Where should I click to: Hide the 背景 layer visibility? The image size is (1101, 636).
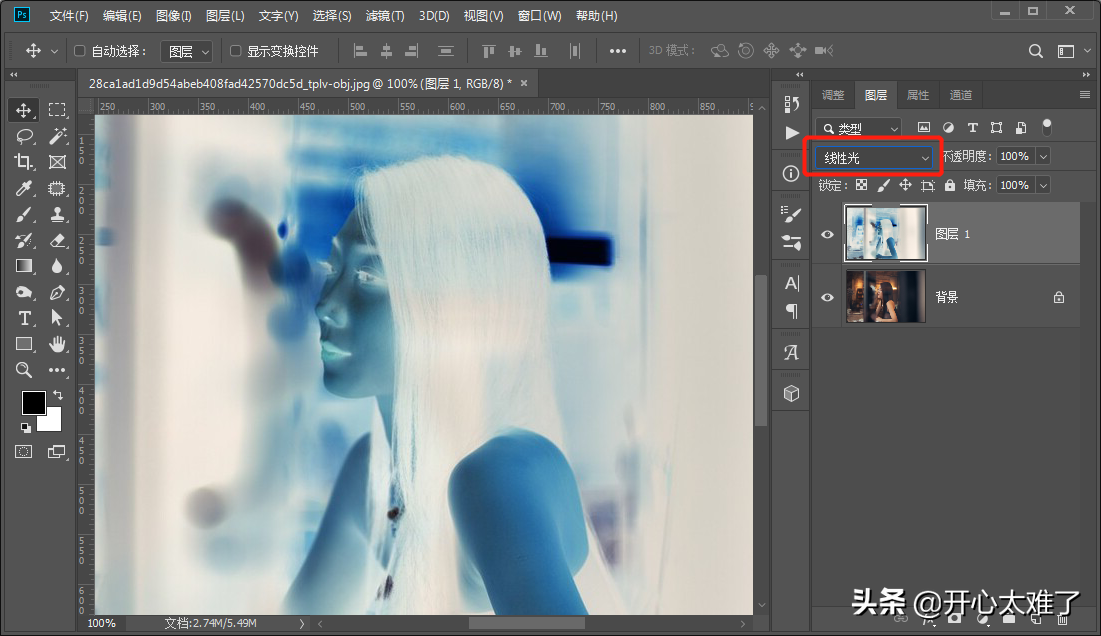(x=827, y=297)
